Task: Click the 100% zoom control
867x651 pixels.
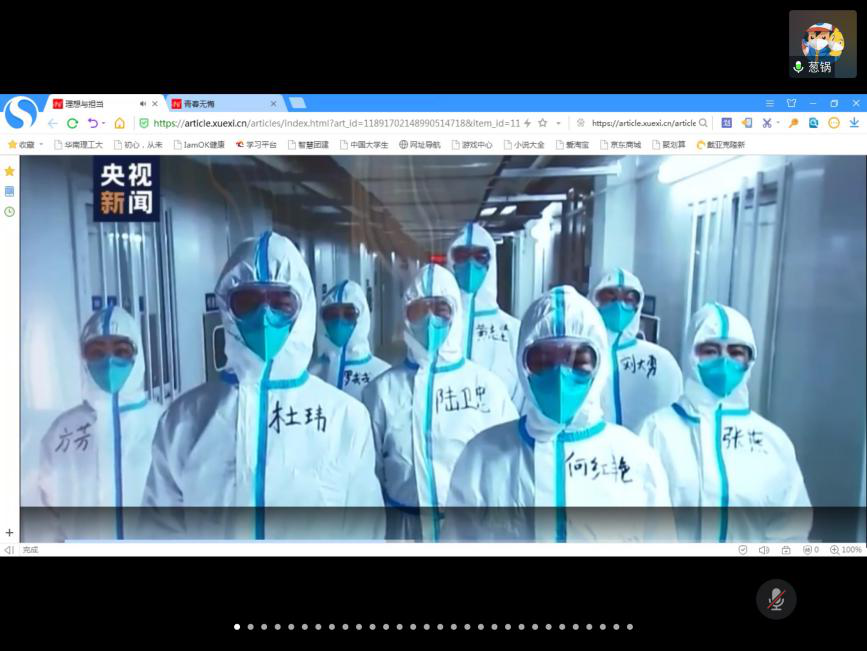Action: point(845,550)
